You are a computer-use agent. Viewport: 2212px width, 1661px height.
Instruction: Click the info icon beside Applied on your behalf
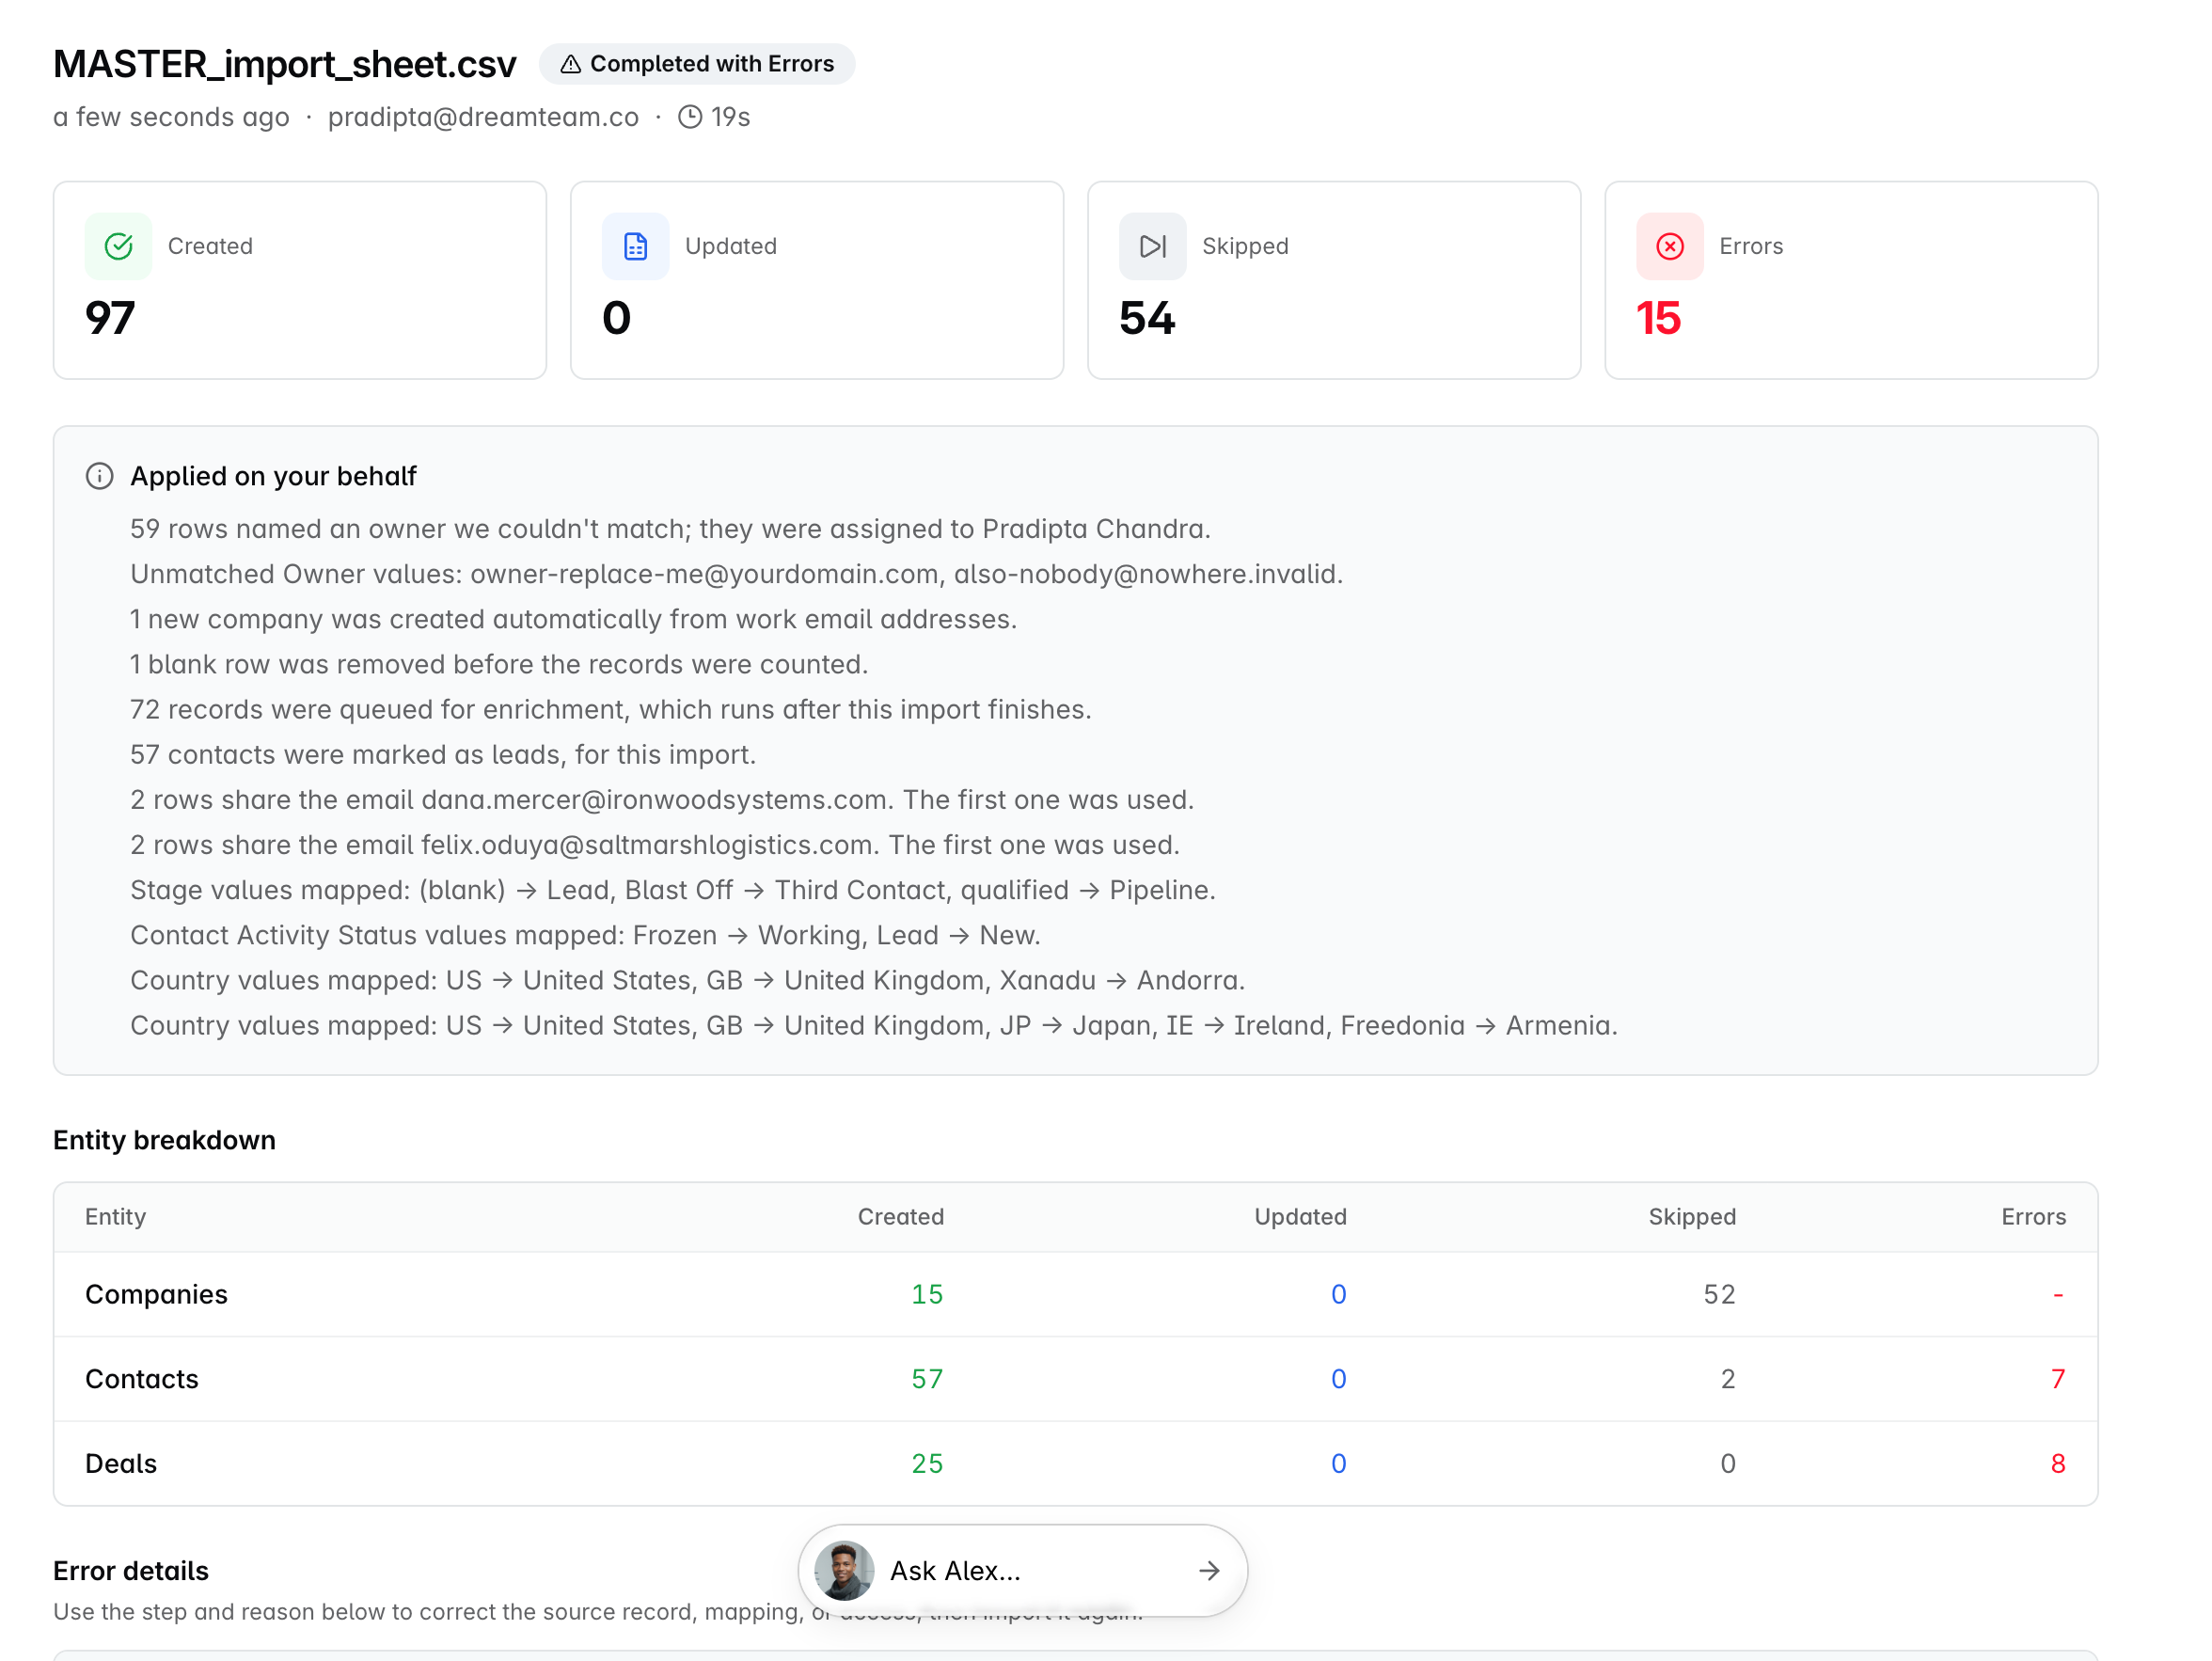pos(99,476)
